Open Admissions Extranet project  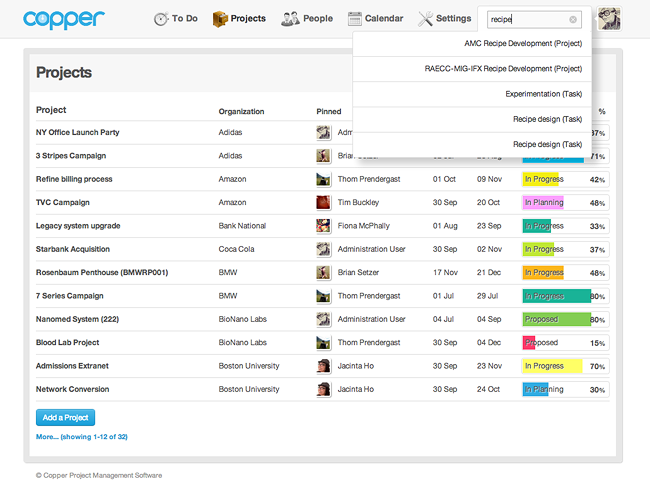(x=72, y=366)
